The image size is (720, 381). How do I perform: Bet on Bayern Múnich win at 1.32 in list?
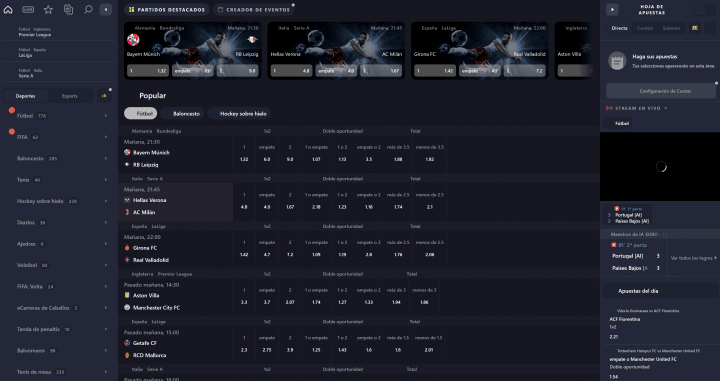pos(244,159)
